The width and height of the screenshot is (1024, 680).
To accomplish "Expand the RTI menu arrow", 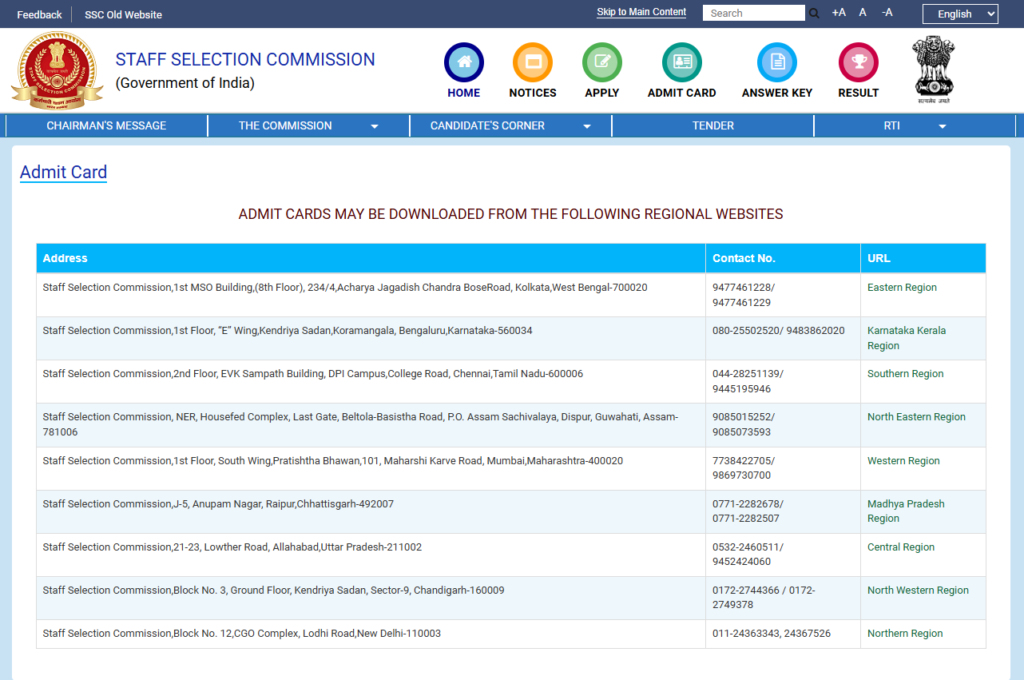I will point(942,126).
